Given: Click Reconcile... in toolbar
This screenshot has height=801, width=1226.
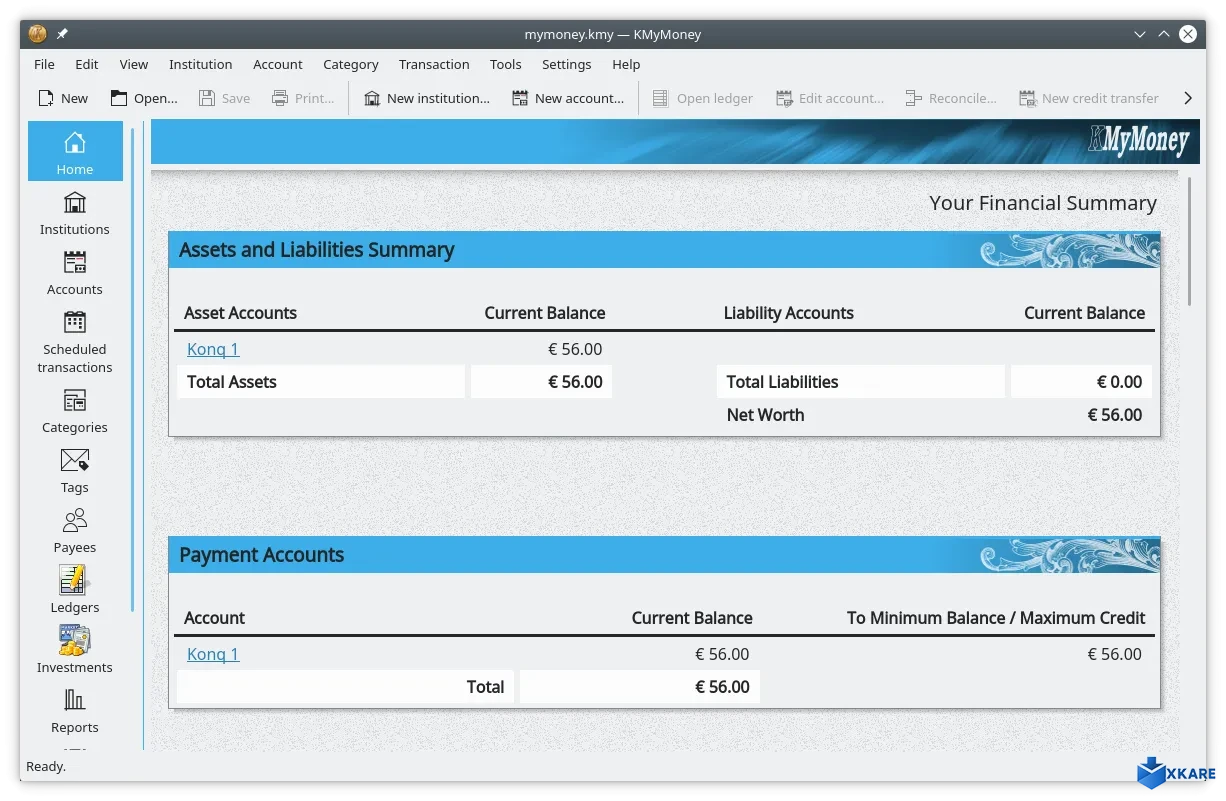Looking at the screenshot, I should tap(951, 98).
